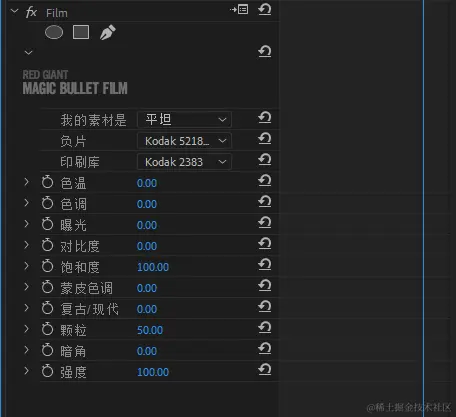Collapse the Film effect group
456x417 pixels.
(x=14, y=11)
